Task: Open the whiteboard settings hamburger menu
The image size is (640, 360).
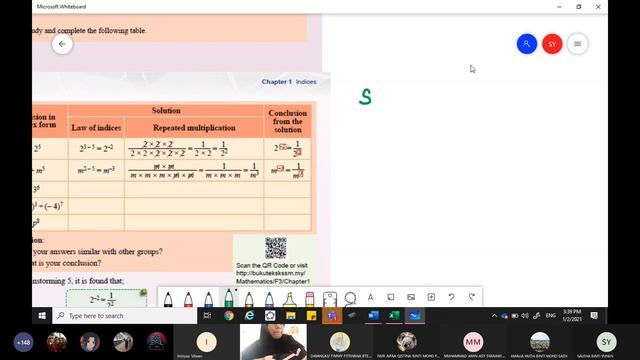Action: (578, 44)
